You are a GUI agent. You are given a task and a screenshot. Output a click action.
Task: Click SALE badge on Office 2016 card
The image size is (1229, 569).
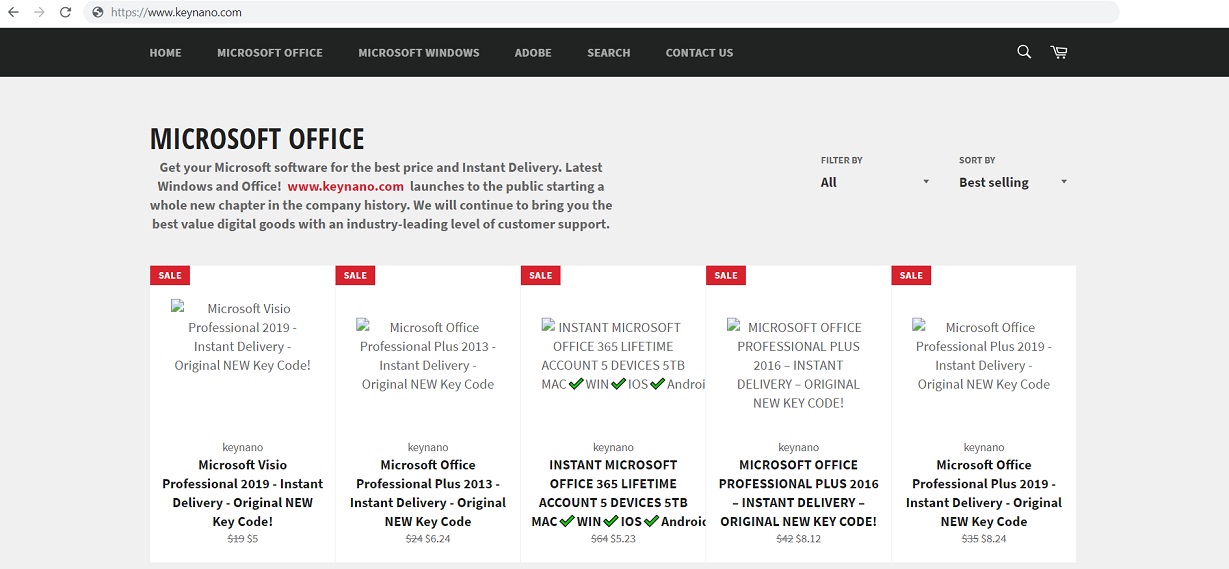[x=726, y=275]
